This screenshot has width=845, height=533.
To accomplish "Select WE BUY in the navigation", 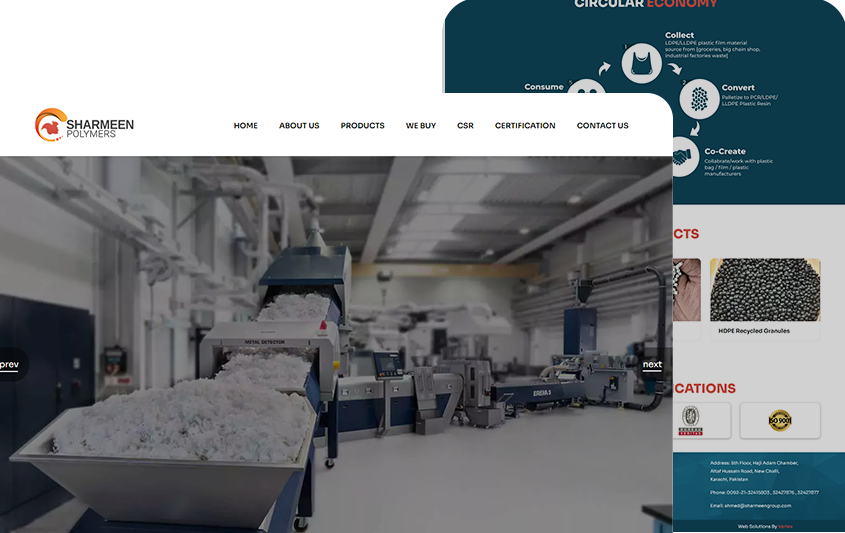I will tap(420, 126).
